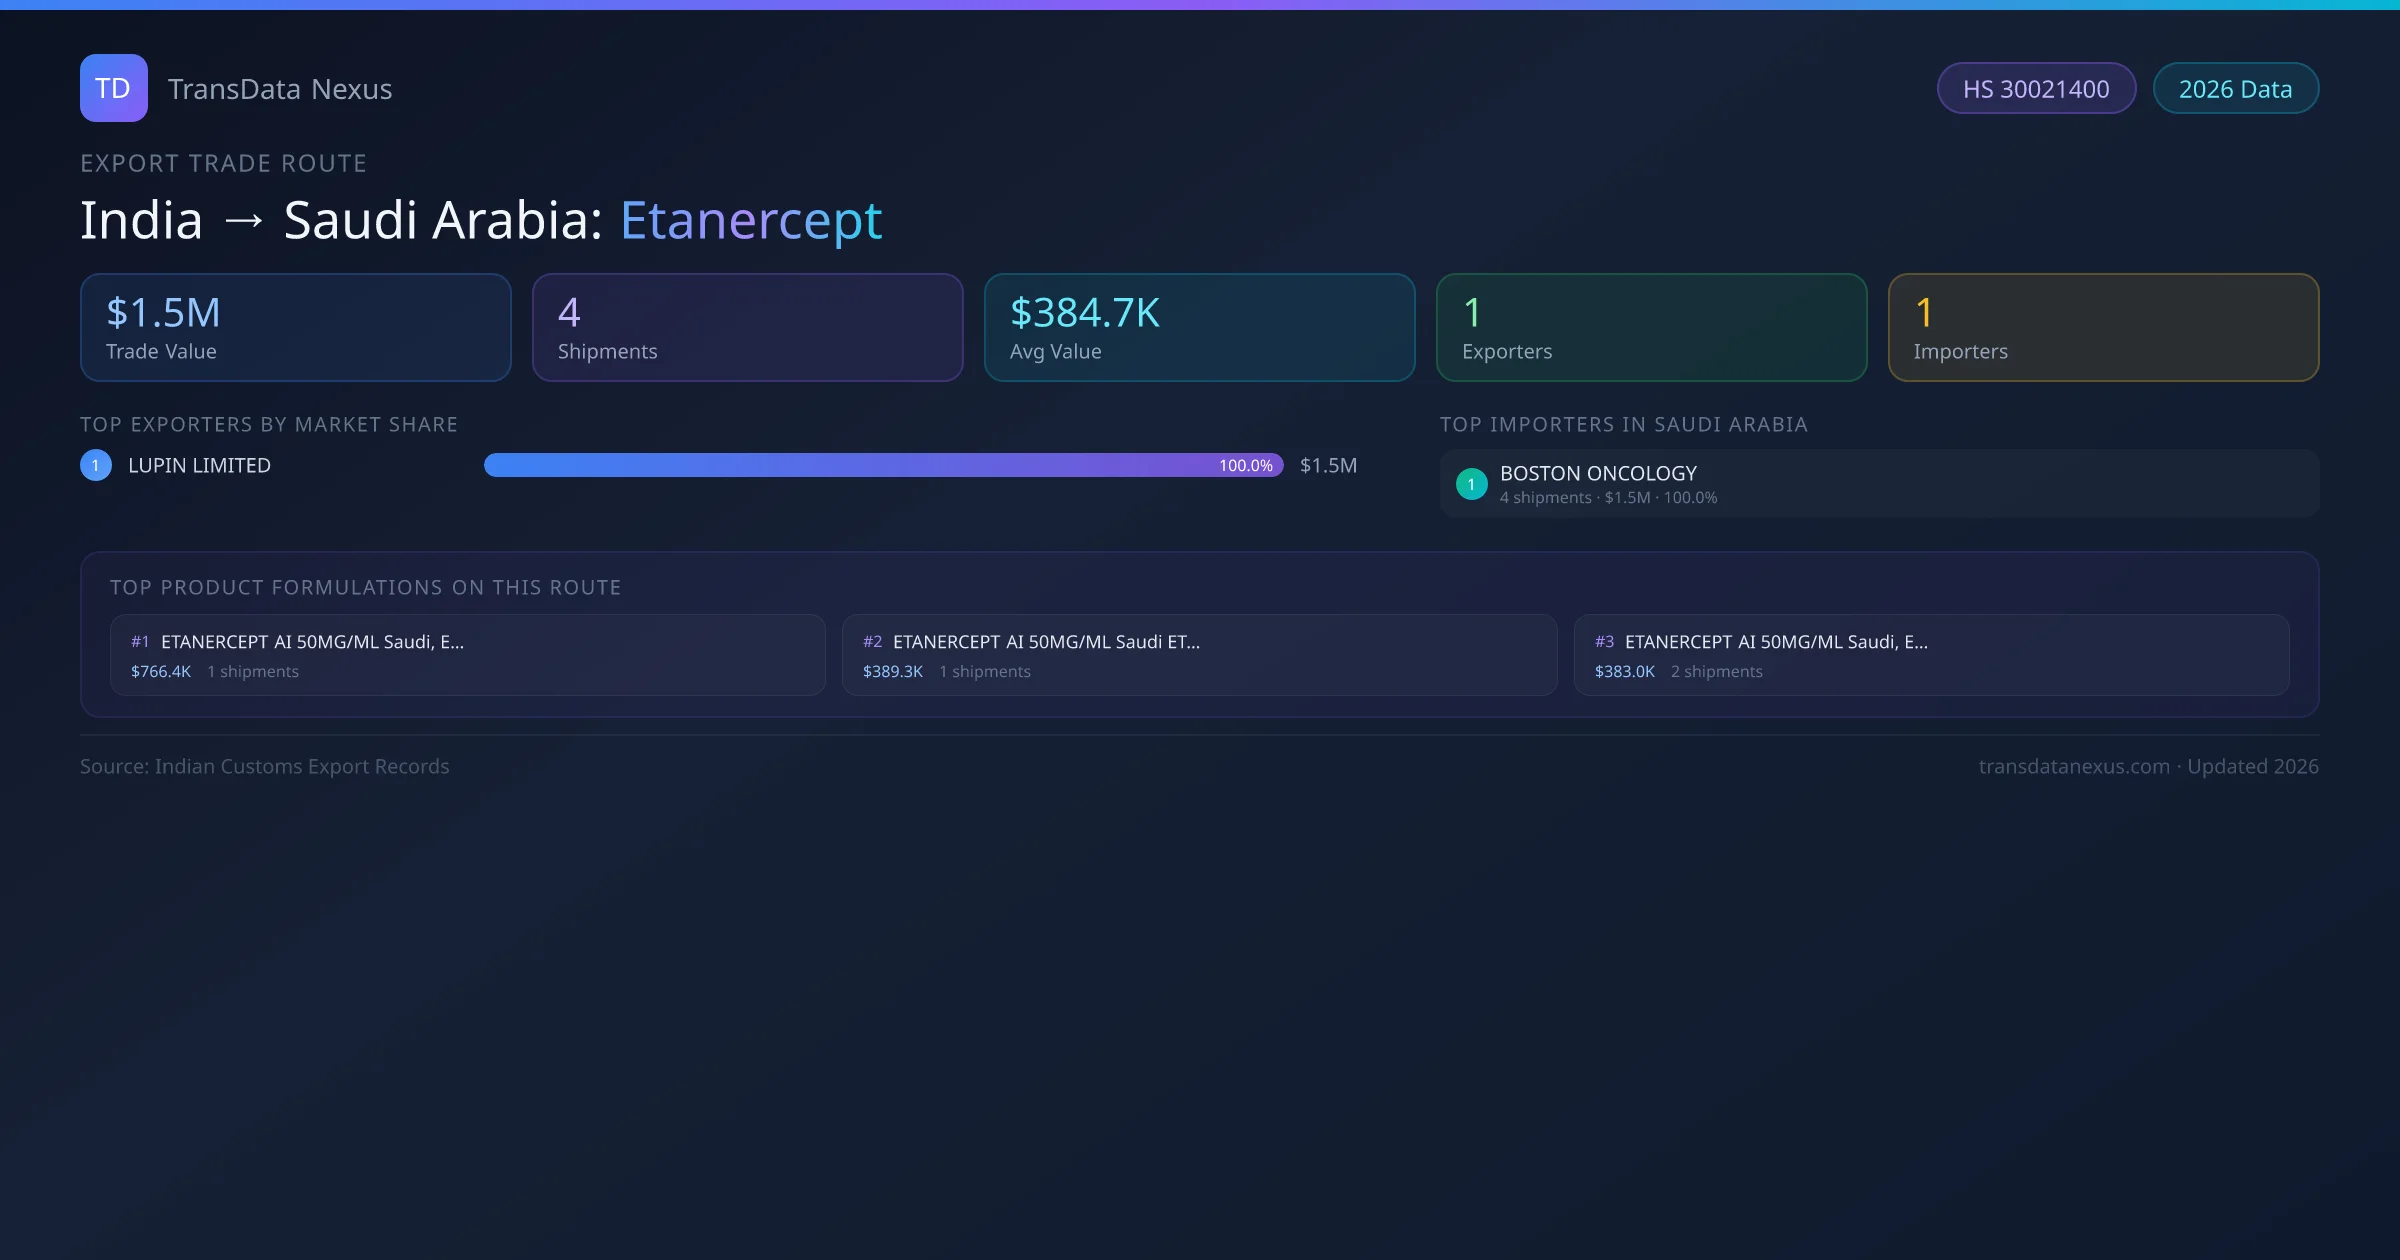
Task: Open formulation #1 with $766.4K value
Action: [467, 655]
